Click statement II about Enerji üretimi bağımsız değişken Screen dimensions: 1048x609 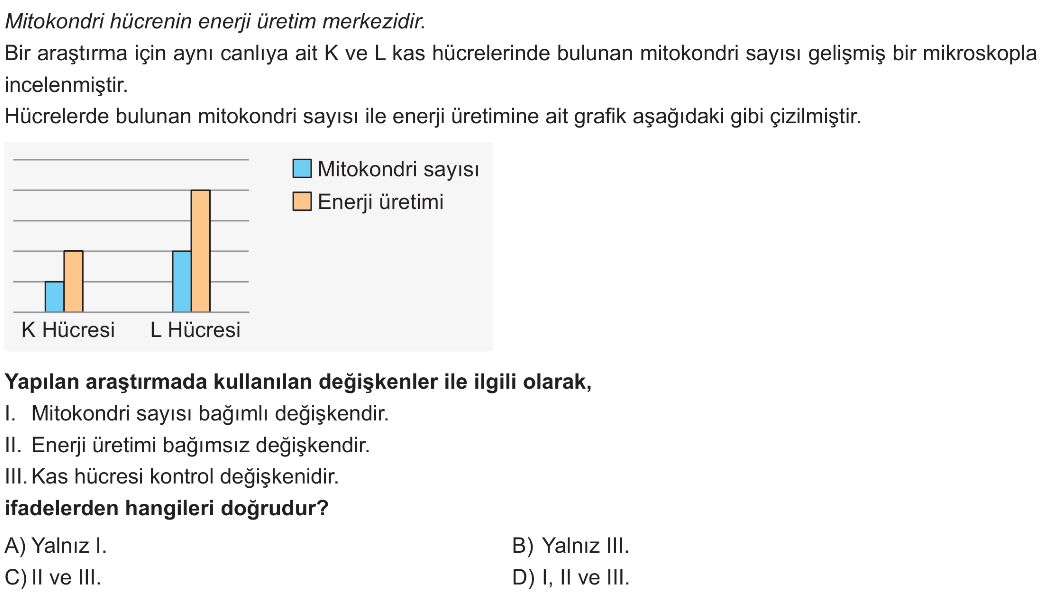click(187, 445)
